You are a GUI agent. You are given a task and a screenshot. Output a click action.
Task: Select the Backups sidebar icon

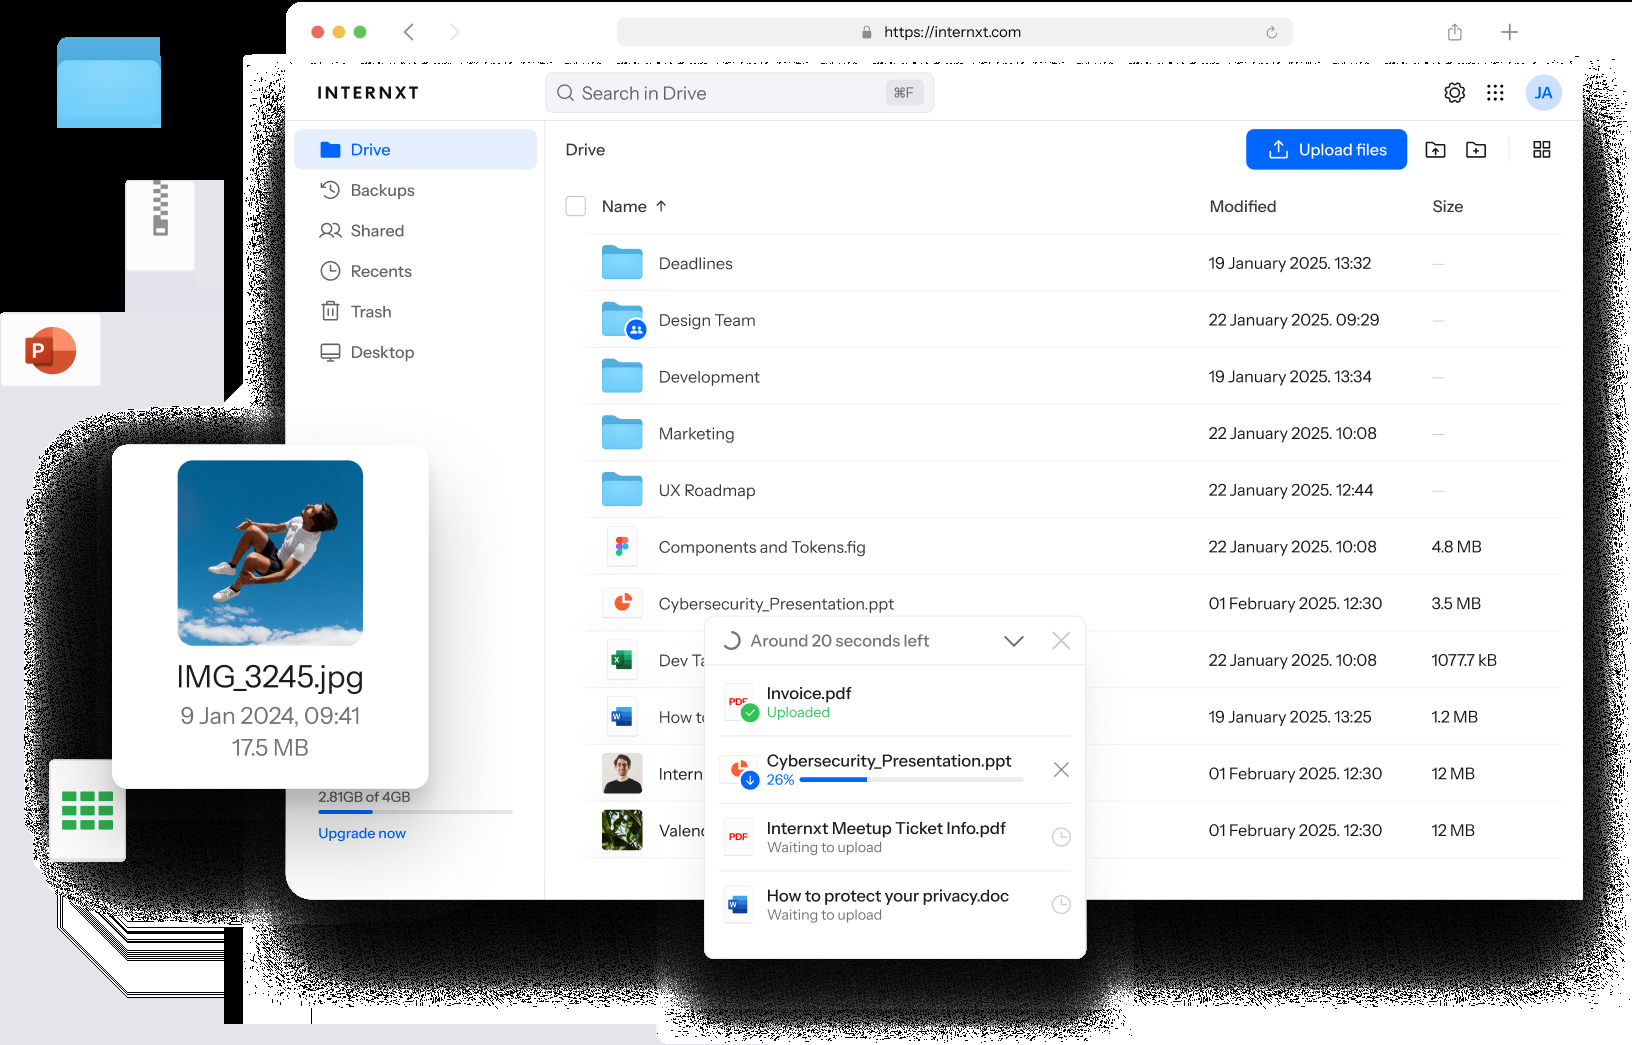tap(331, 190)
